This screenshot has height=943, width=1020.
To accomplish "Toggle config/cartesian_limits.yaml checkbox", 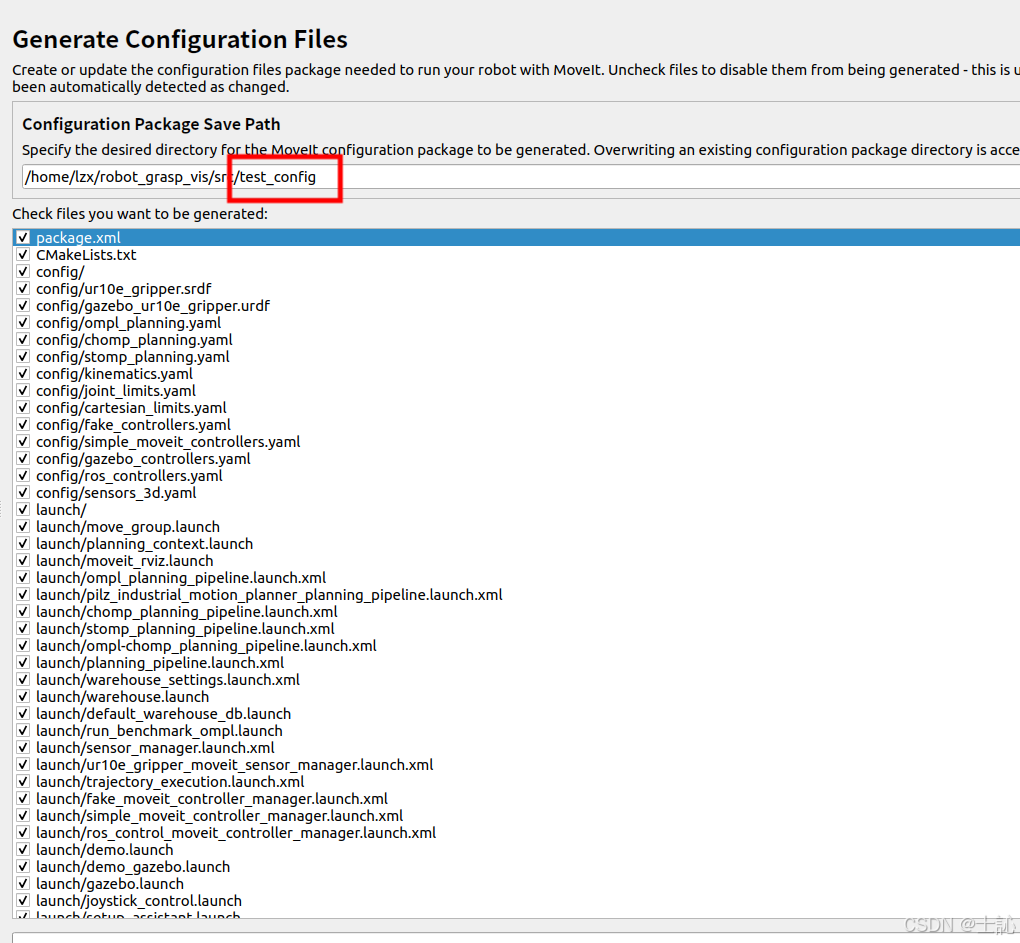I will [23, 407].
